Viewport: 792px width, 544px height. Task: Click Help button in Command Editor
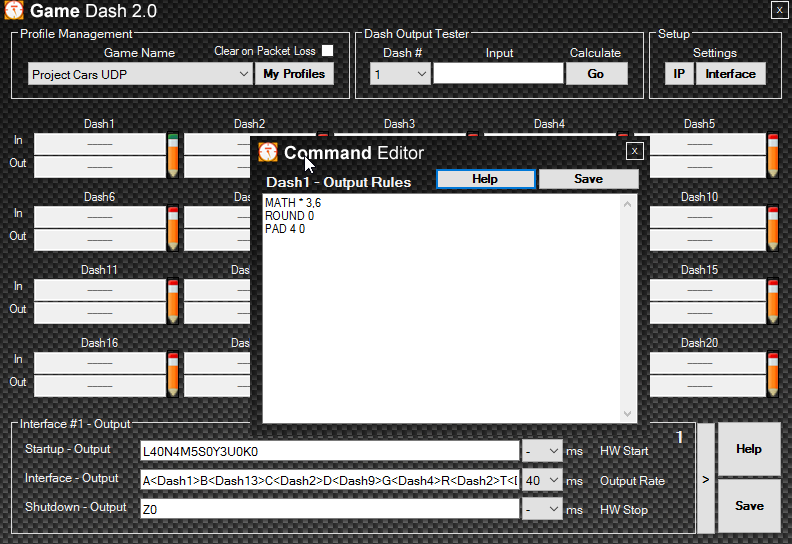coord(485,179)
